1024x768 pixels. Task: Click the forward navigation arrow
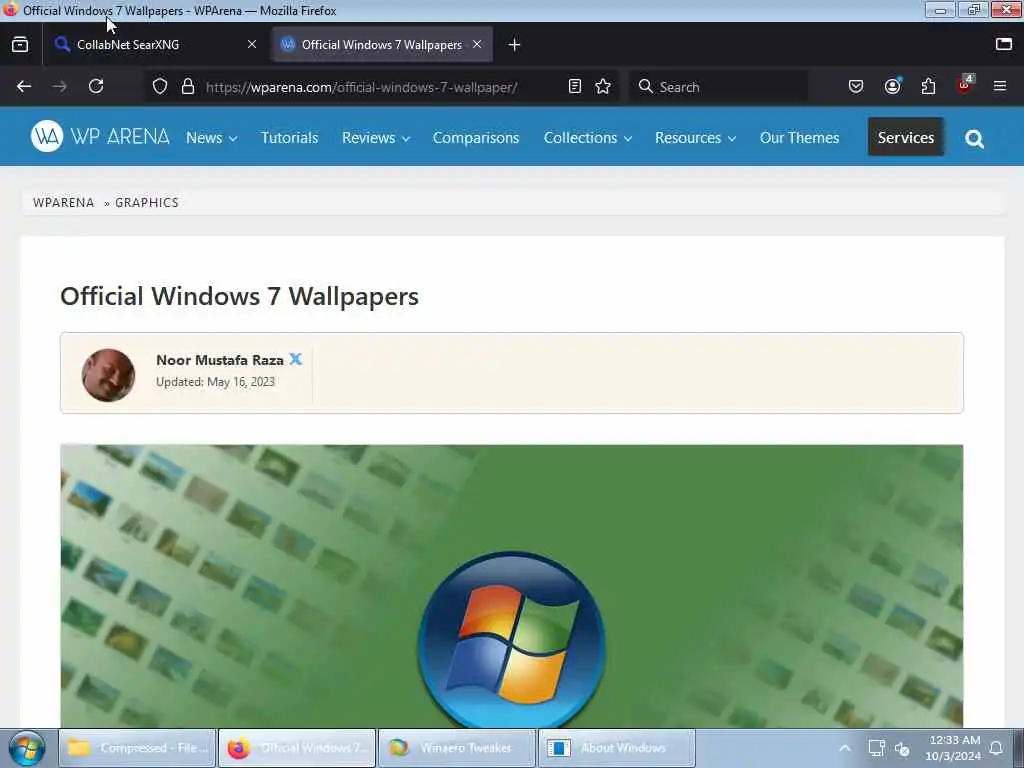point(59,87)
